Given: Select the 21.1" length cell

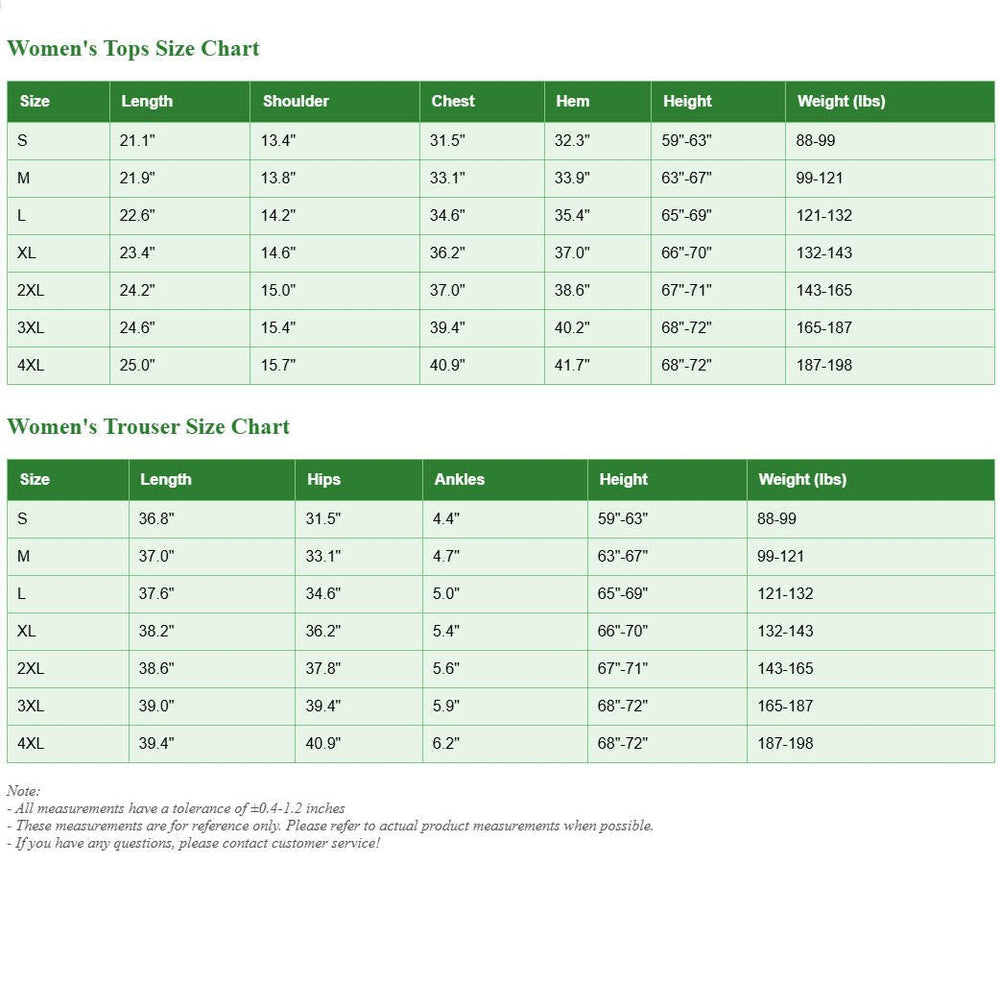Looking at the screenshot, I should tap(137, 141).
